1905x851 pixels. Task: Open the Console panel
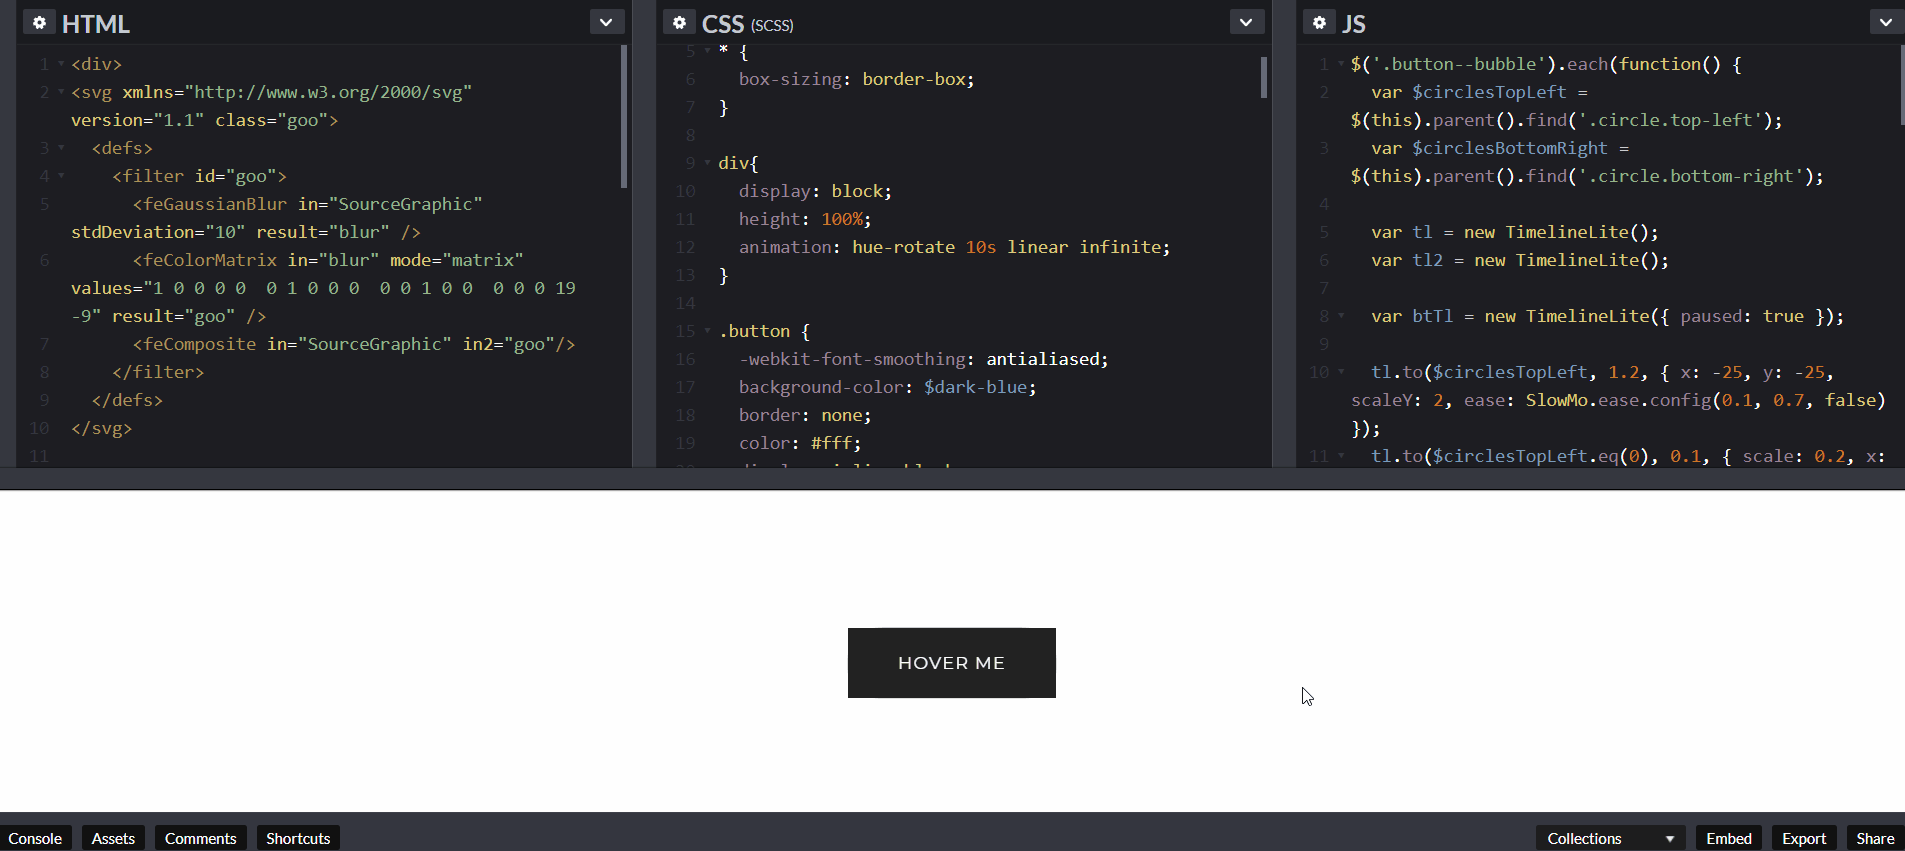pos(35,838)
